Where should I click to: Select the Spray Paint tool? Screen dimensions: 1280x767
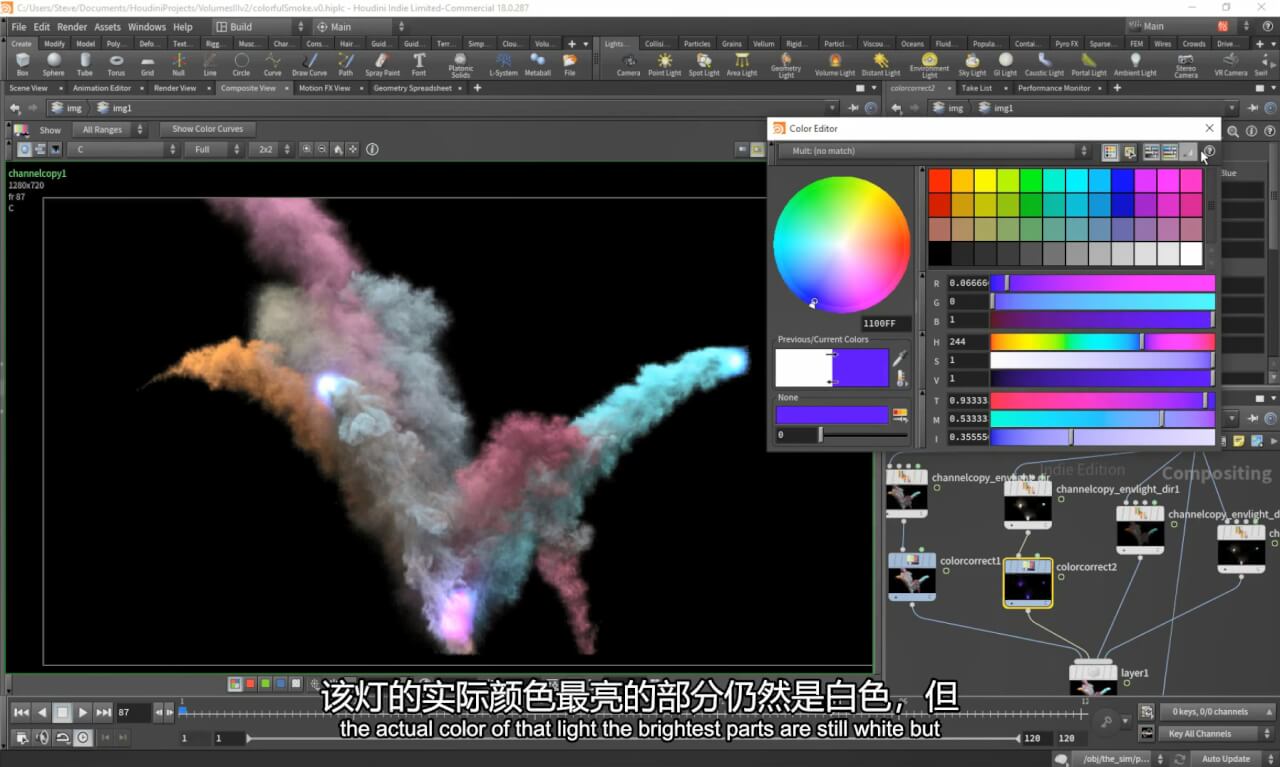pos(382,65)
